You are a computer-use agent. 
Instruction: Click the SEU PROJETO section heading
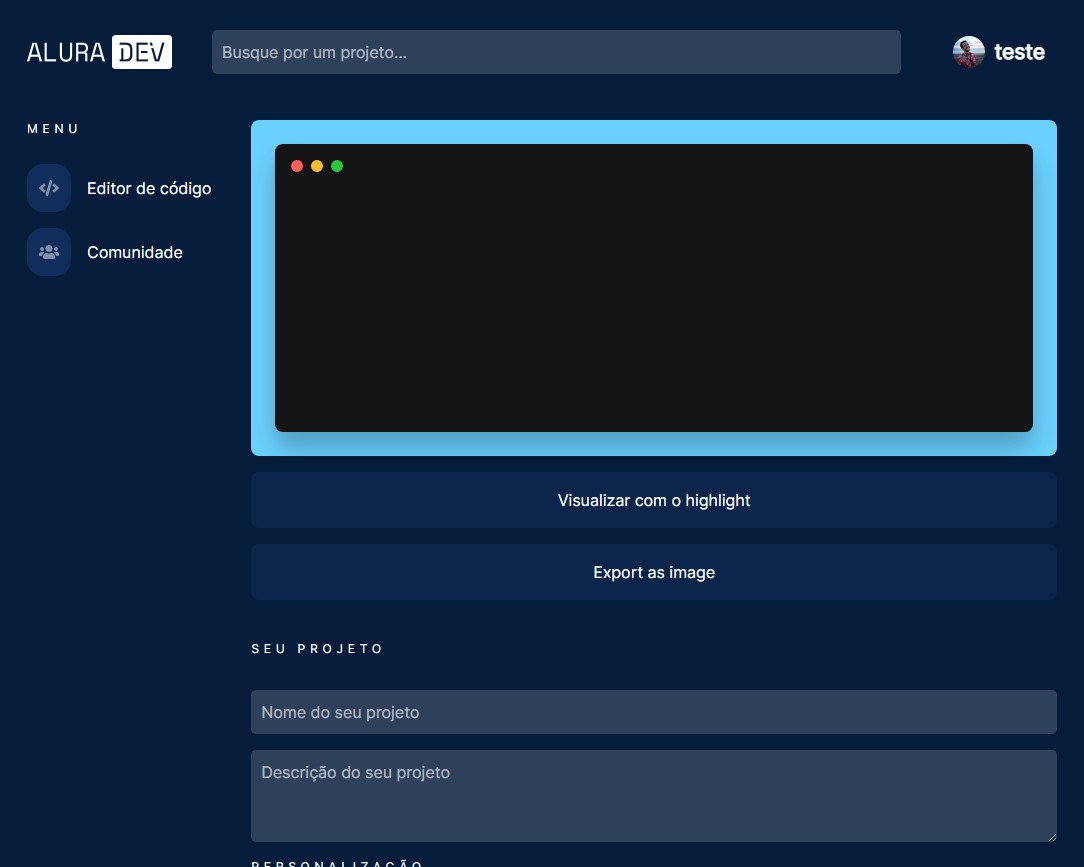pos(317,648)
